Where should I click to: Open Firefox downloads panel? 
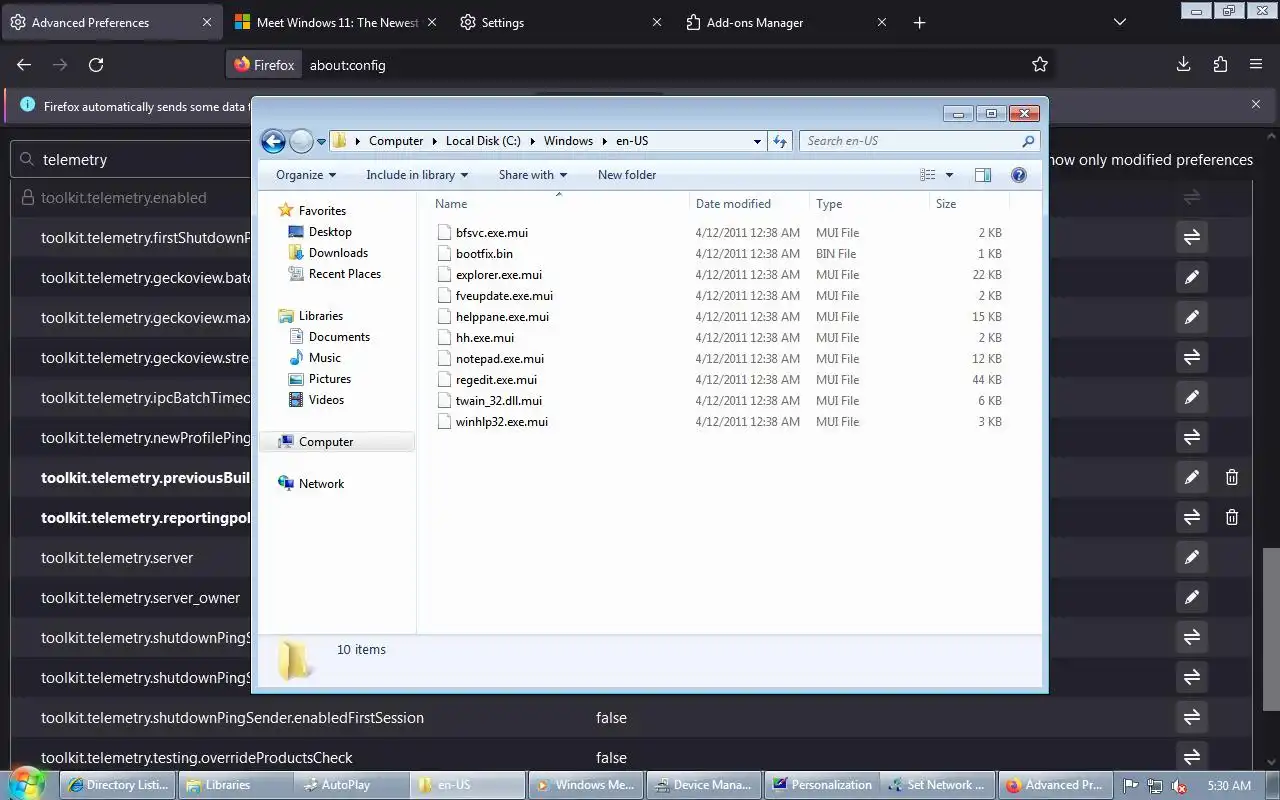[x=1184, y=64]
